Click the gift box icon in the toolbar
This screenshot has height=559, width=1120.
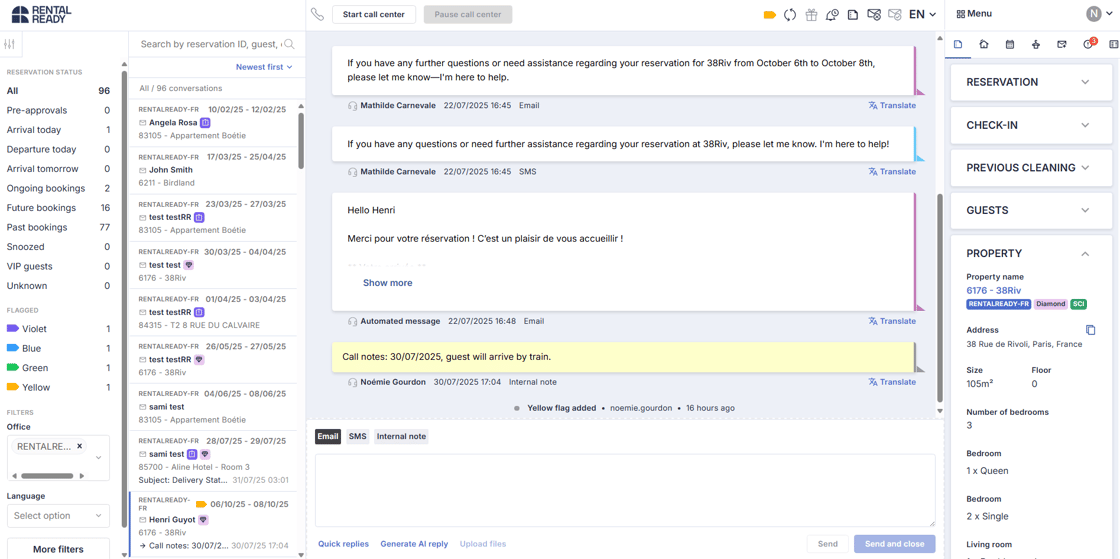click(811, 14)
